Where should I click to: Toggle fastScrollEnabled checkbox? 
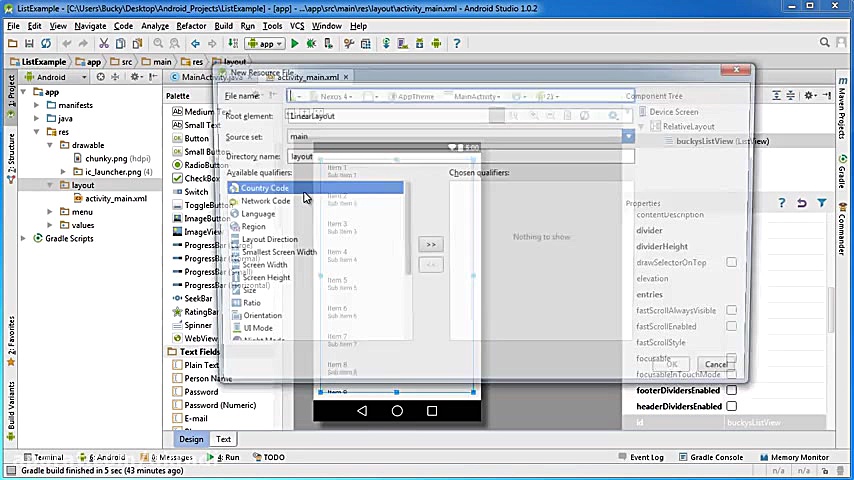click(x=731, y=326)
